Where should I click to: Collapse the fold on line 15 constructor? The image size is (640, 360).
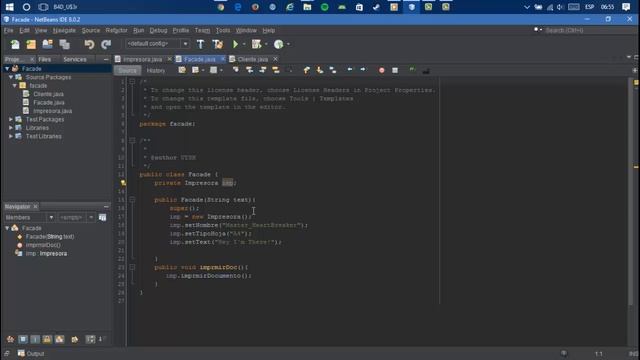coord(132,200)
